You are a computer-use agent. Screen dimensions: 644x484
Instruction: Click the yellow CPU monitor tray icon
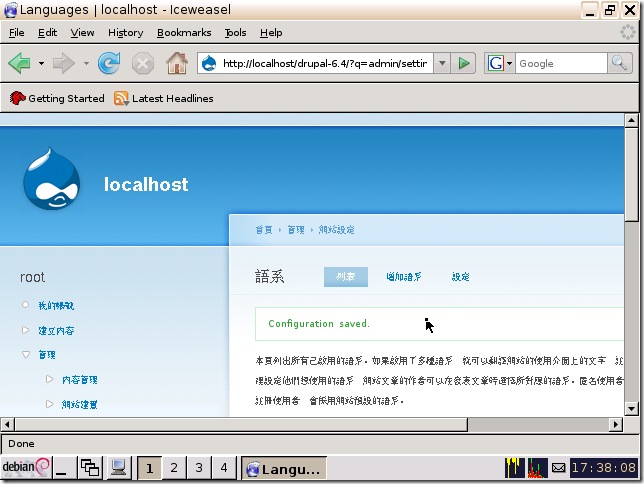pyautogui.click(x=515, y=468)
